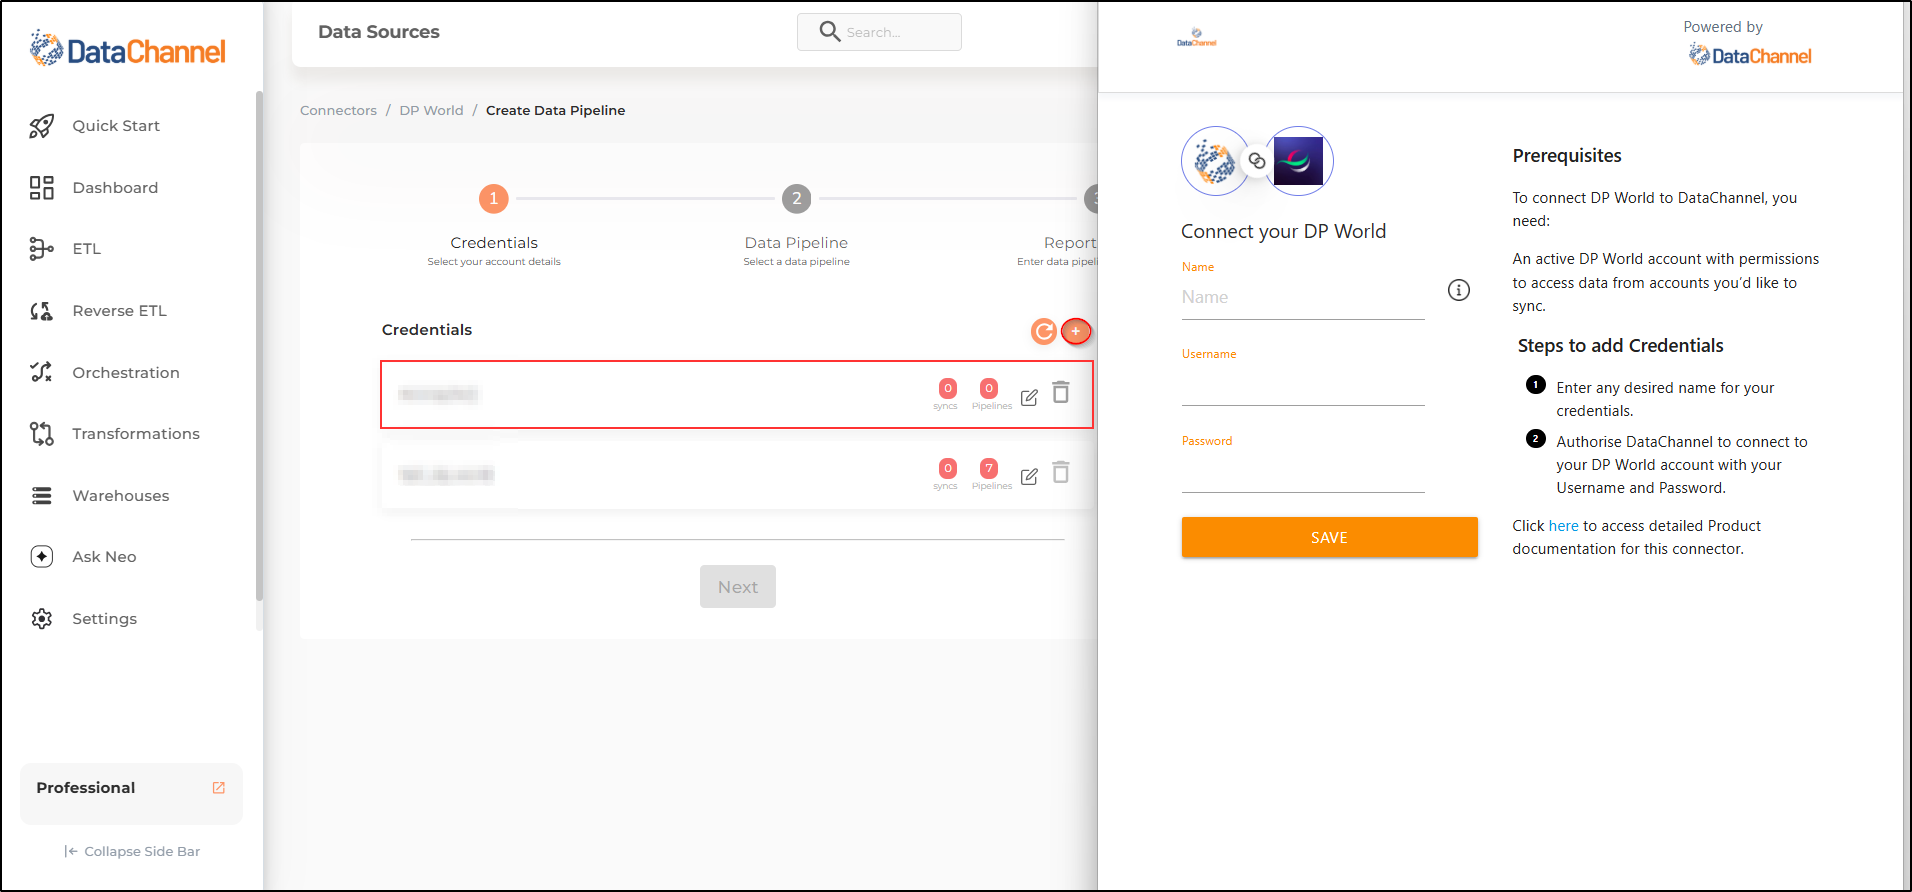Click Pipelines badge on first credential
Viewport: 1912px width, 892px height.
tap(988, 388)
